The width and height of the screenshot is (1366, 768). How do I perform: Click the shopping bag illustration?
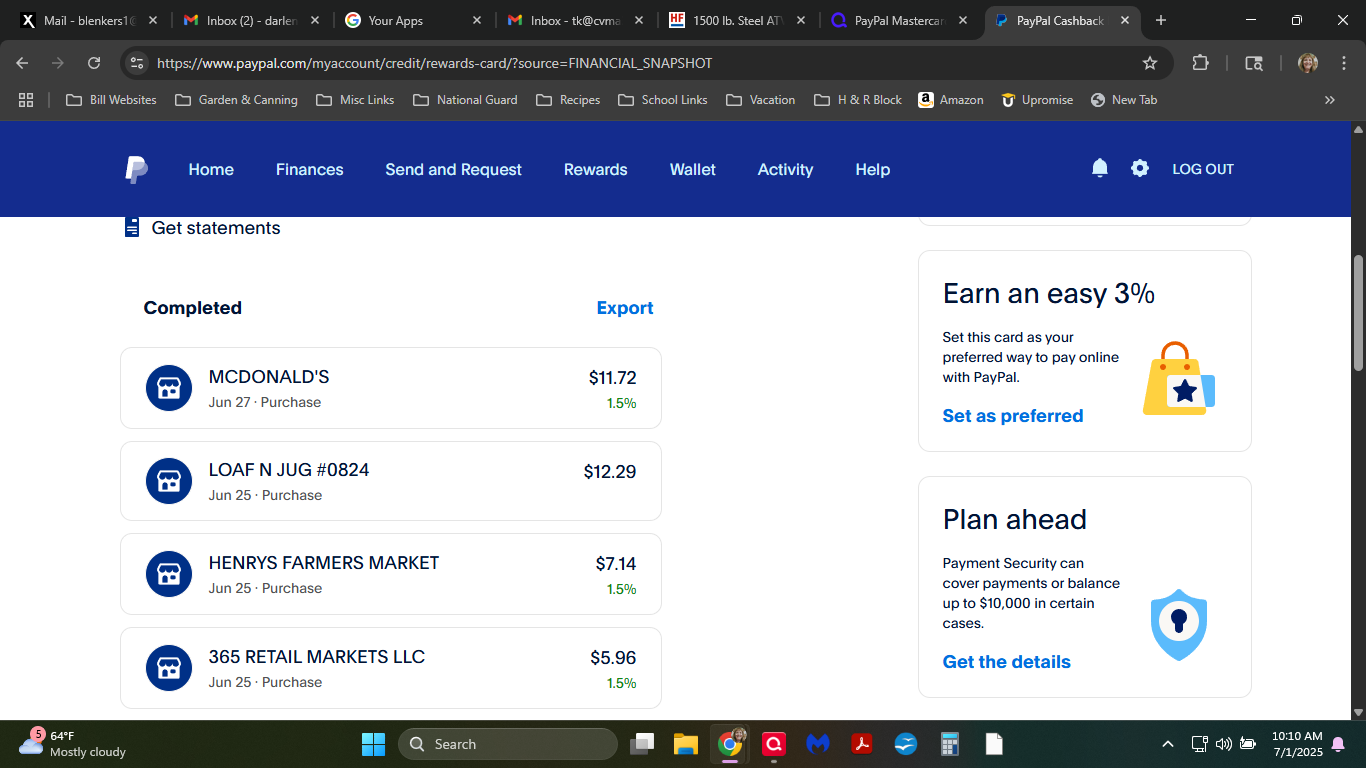point(1179,378)
